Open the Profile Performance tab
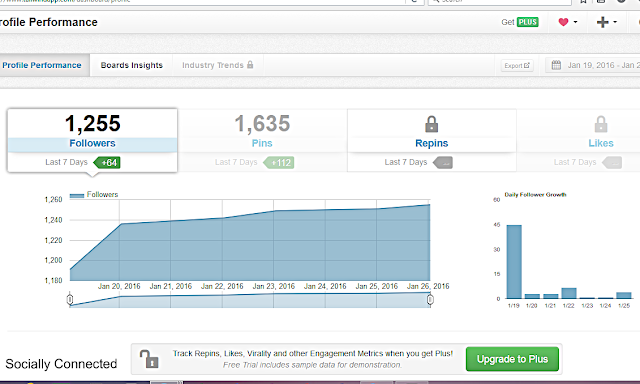640x384 pixels. [42, 65]
